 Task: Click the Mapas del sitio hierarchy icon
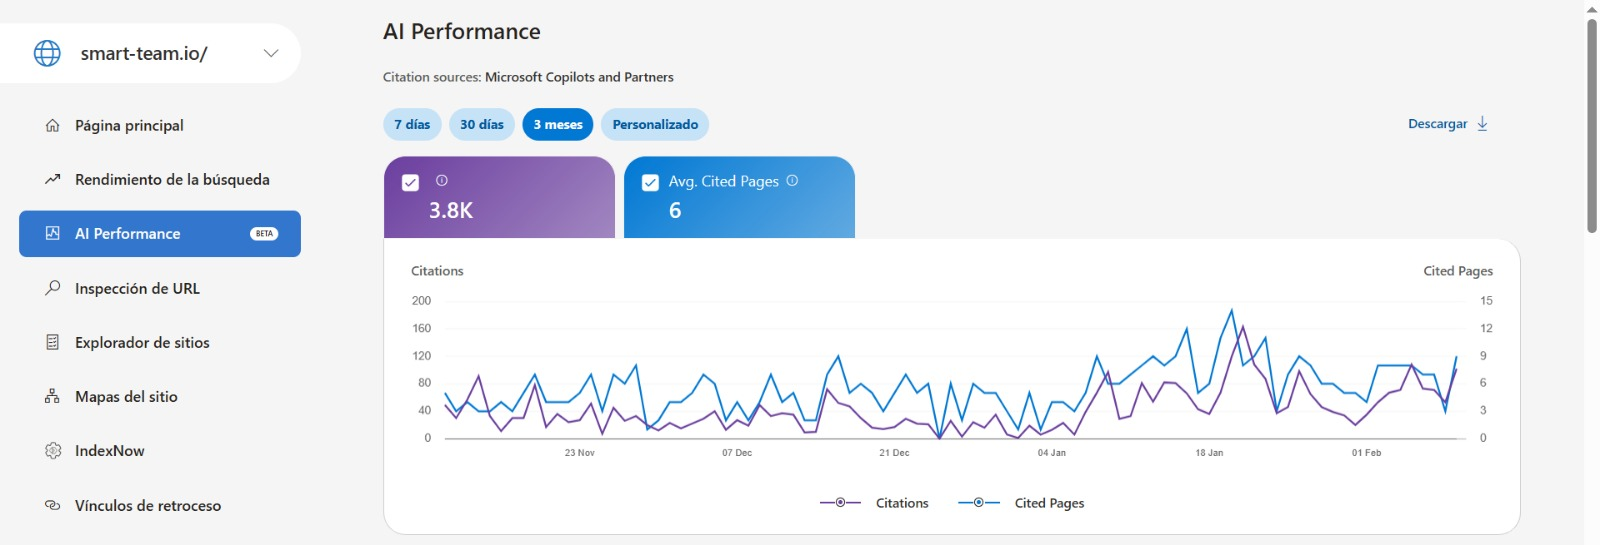coord(53,397)
